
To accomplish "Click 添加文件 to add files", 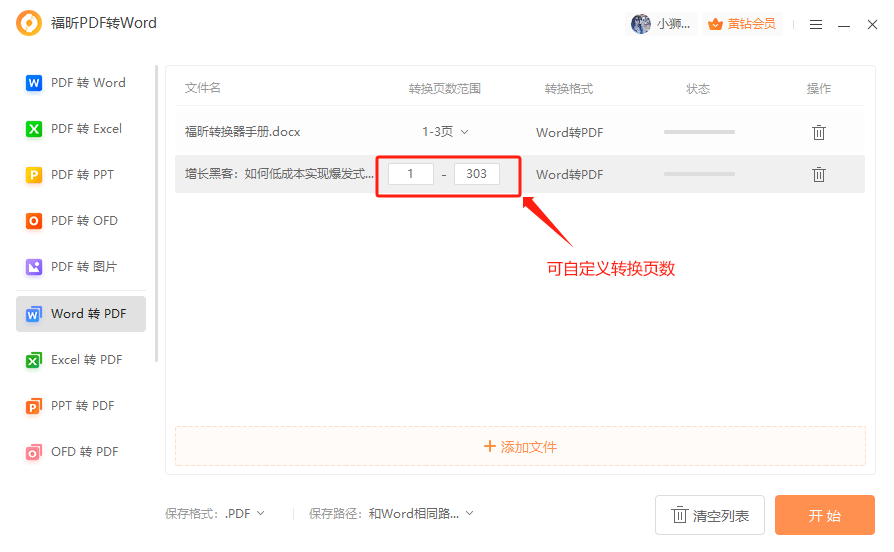I will tap(520, 447).
